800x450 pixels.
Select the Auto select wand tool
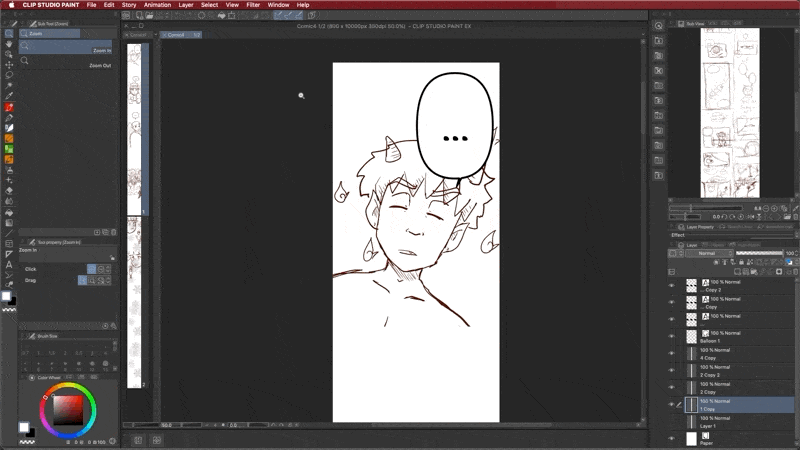pos(9,86)
